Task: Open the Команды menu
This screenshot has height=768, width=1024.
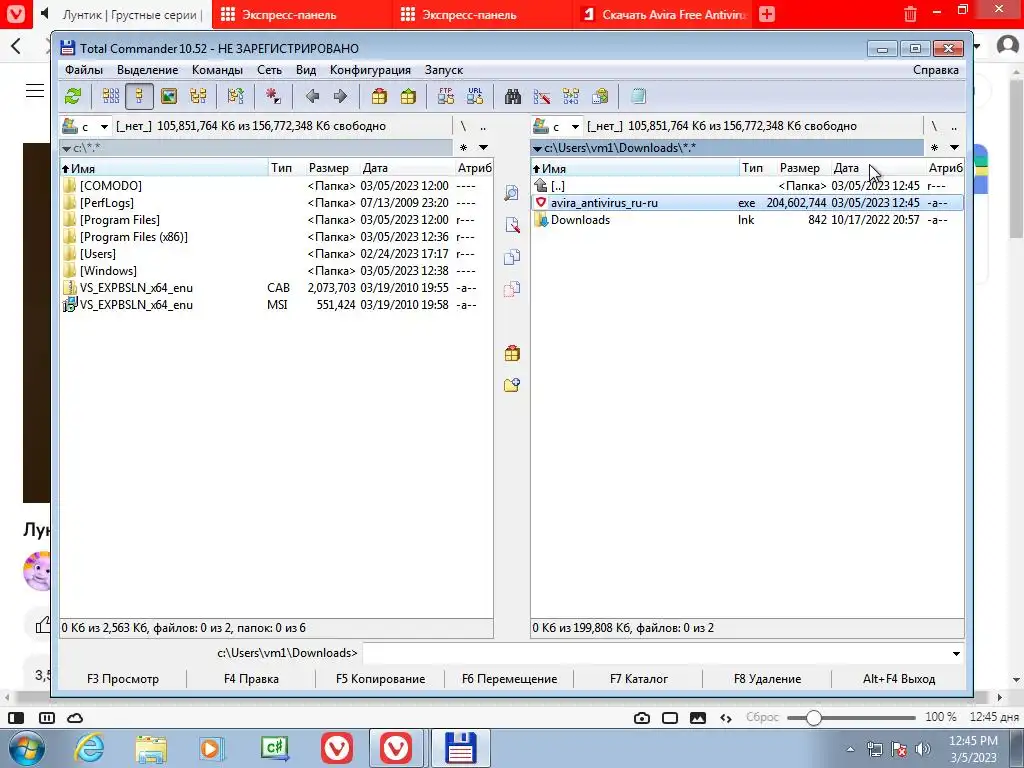Action: (x=217, y=70)
